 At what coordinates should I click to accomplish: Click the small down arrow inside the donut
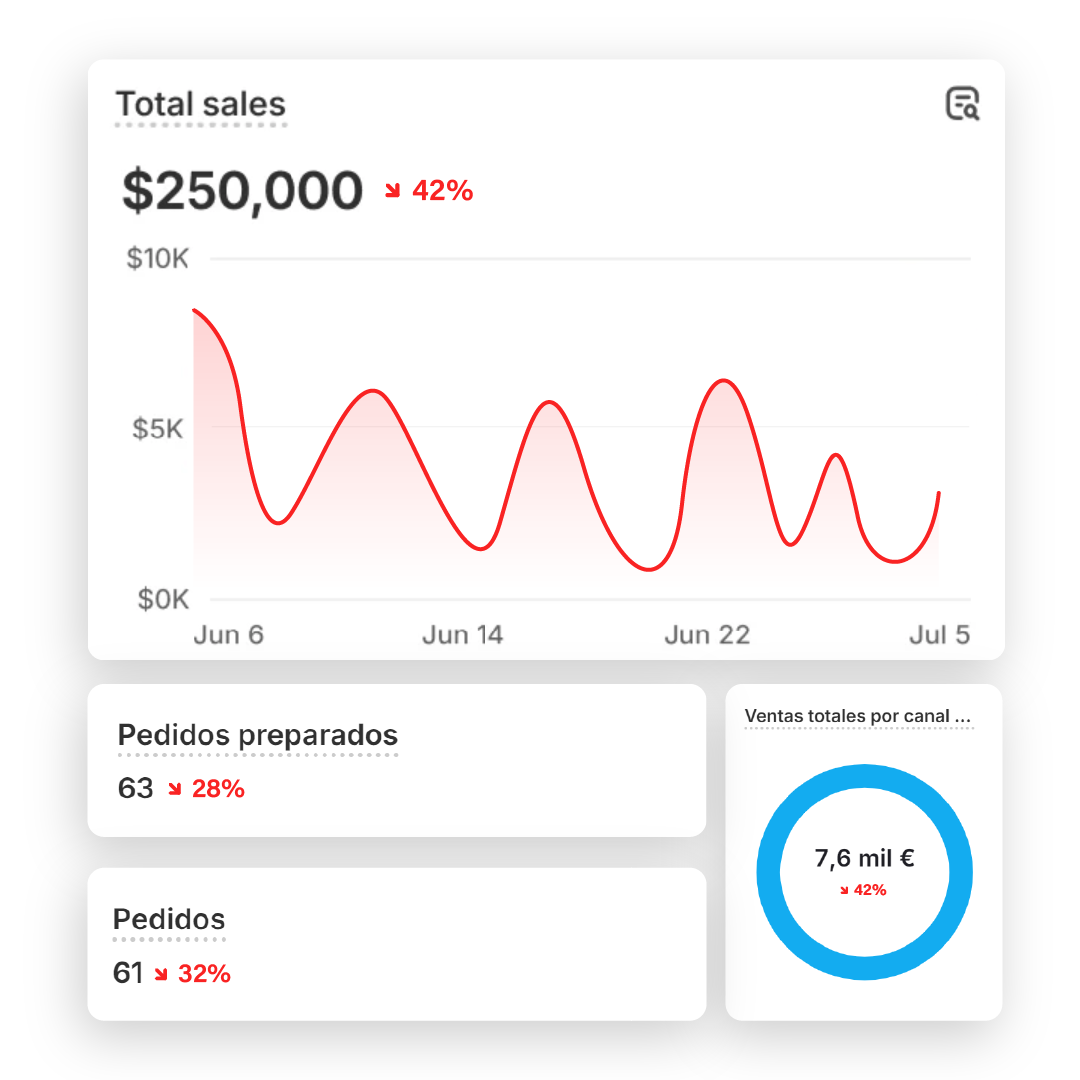point(844,890)
